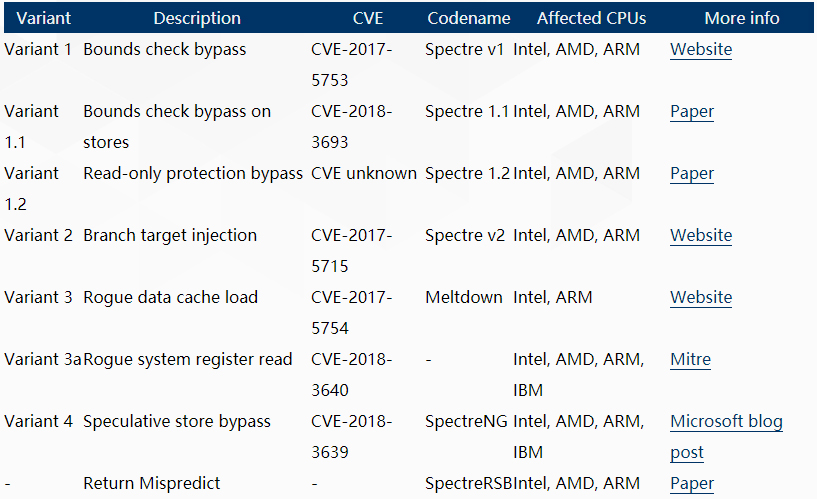
Task: Click the Affected CPUs column header
Action: point(591,18)
